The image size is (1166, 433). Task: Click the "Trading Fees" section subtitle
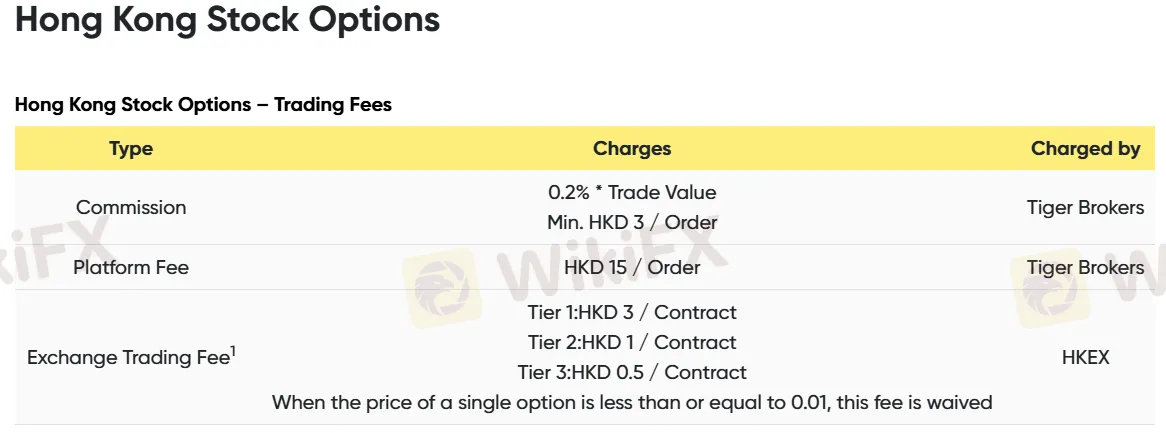coord(203,104)
